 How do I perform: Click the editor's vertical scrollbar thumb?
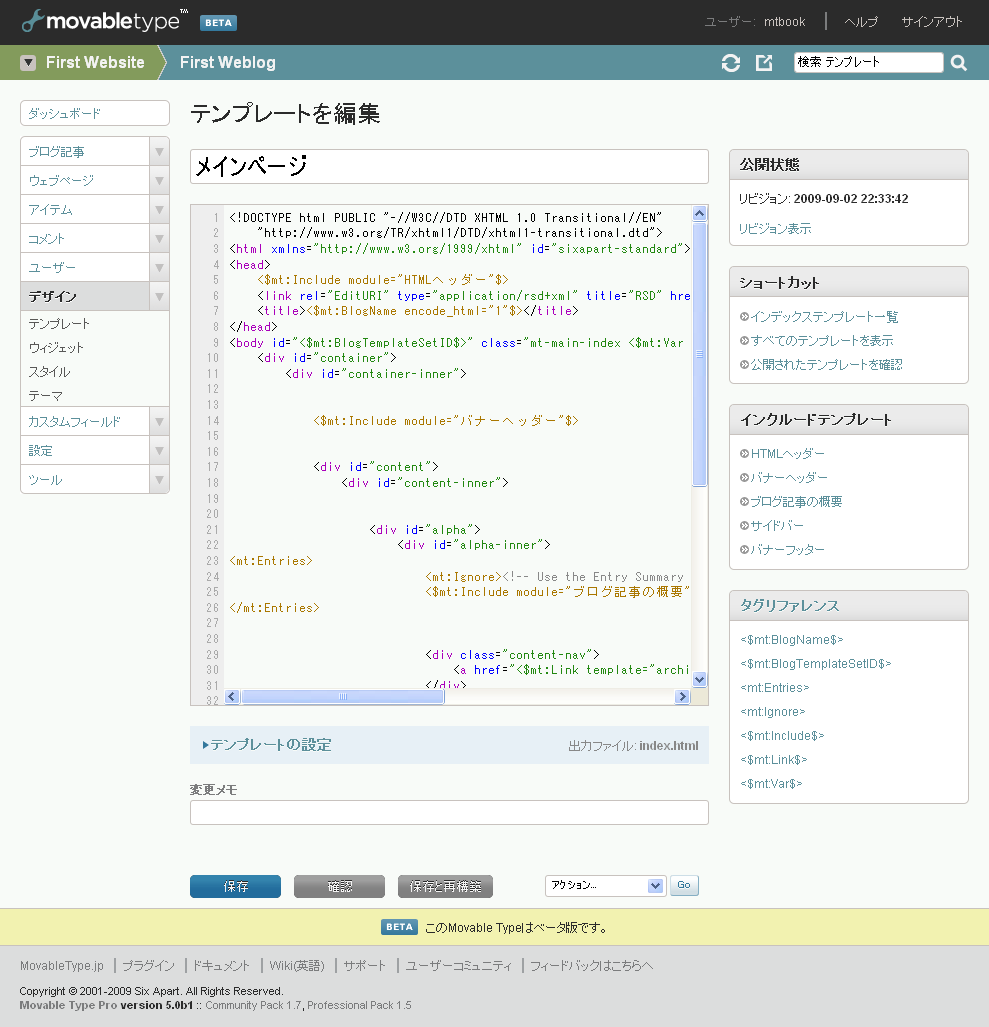coord(700,354)
